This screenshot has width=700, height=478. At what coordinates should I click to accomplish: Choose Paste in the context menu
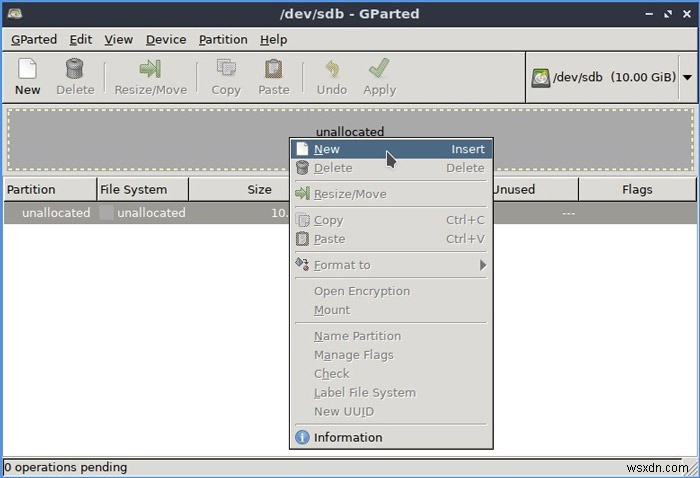coord(391,239)
